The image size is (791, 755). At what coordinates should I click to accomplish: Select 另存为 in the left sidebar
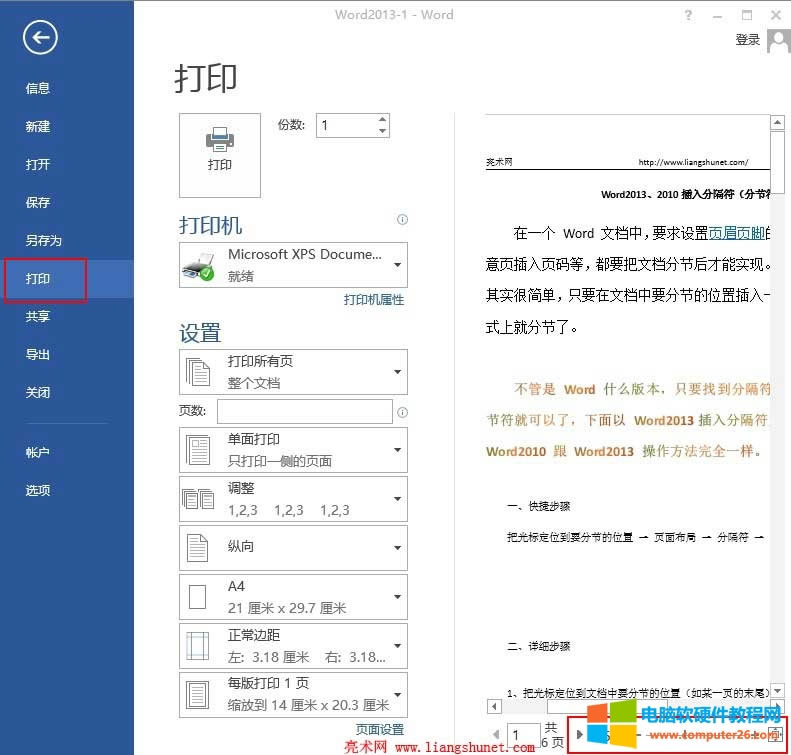point(44,241)
